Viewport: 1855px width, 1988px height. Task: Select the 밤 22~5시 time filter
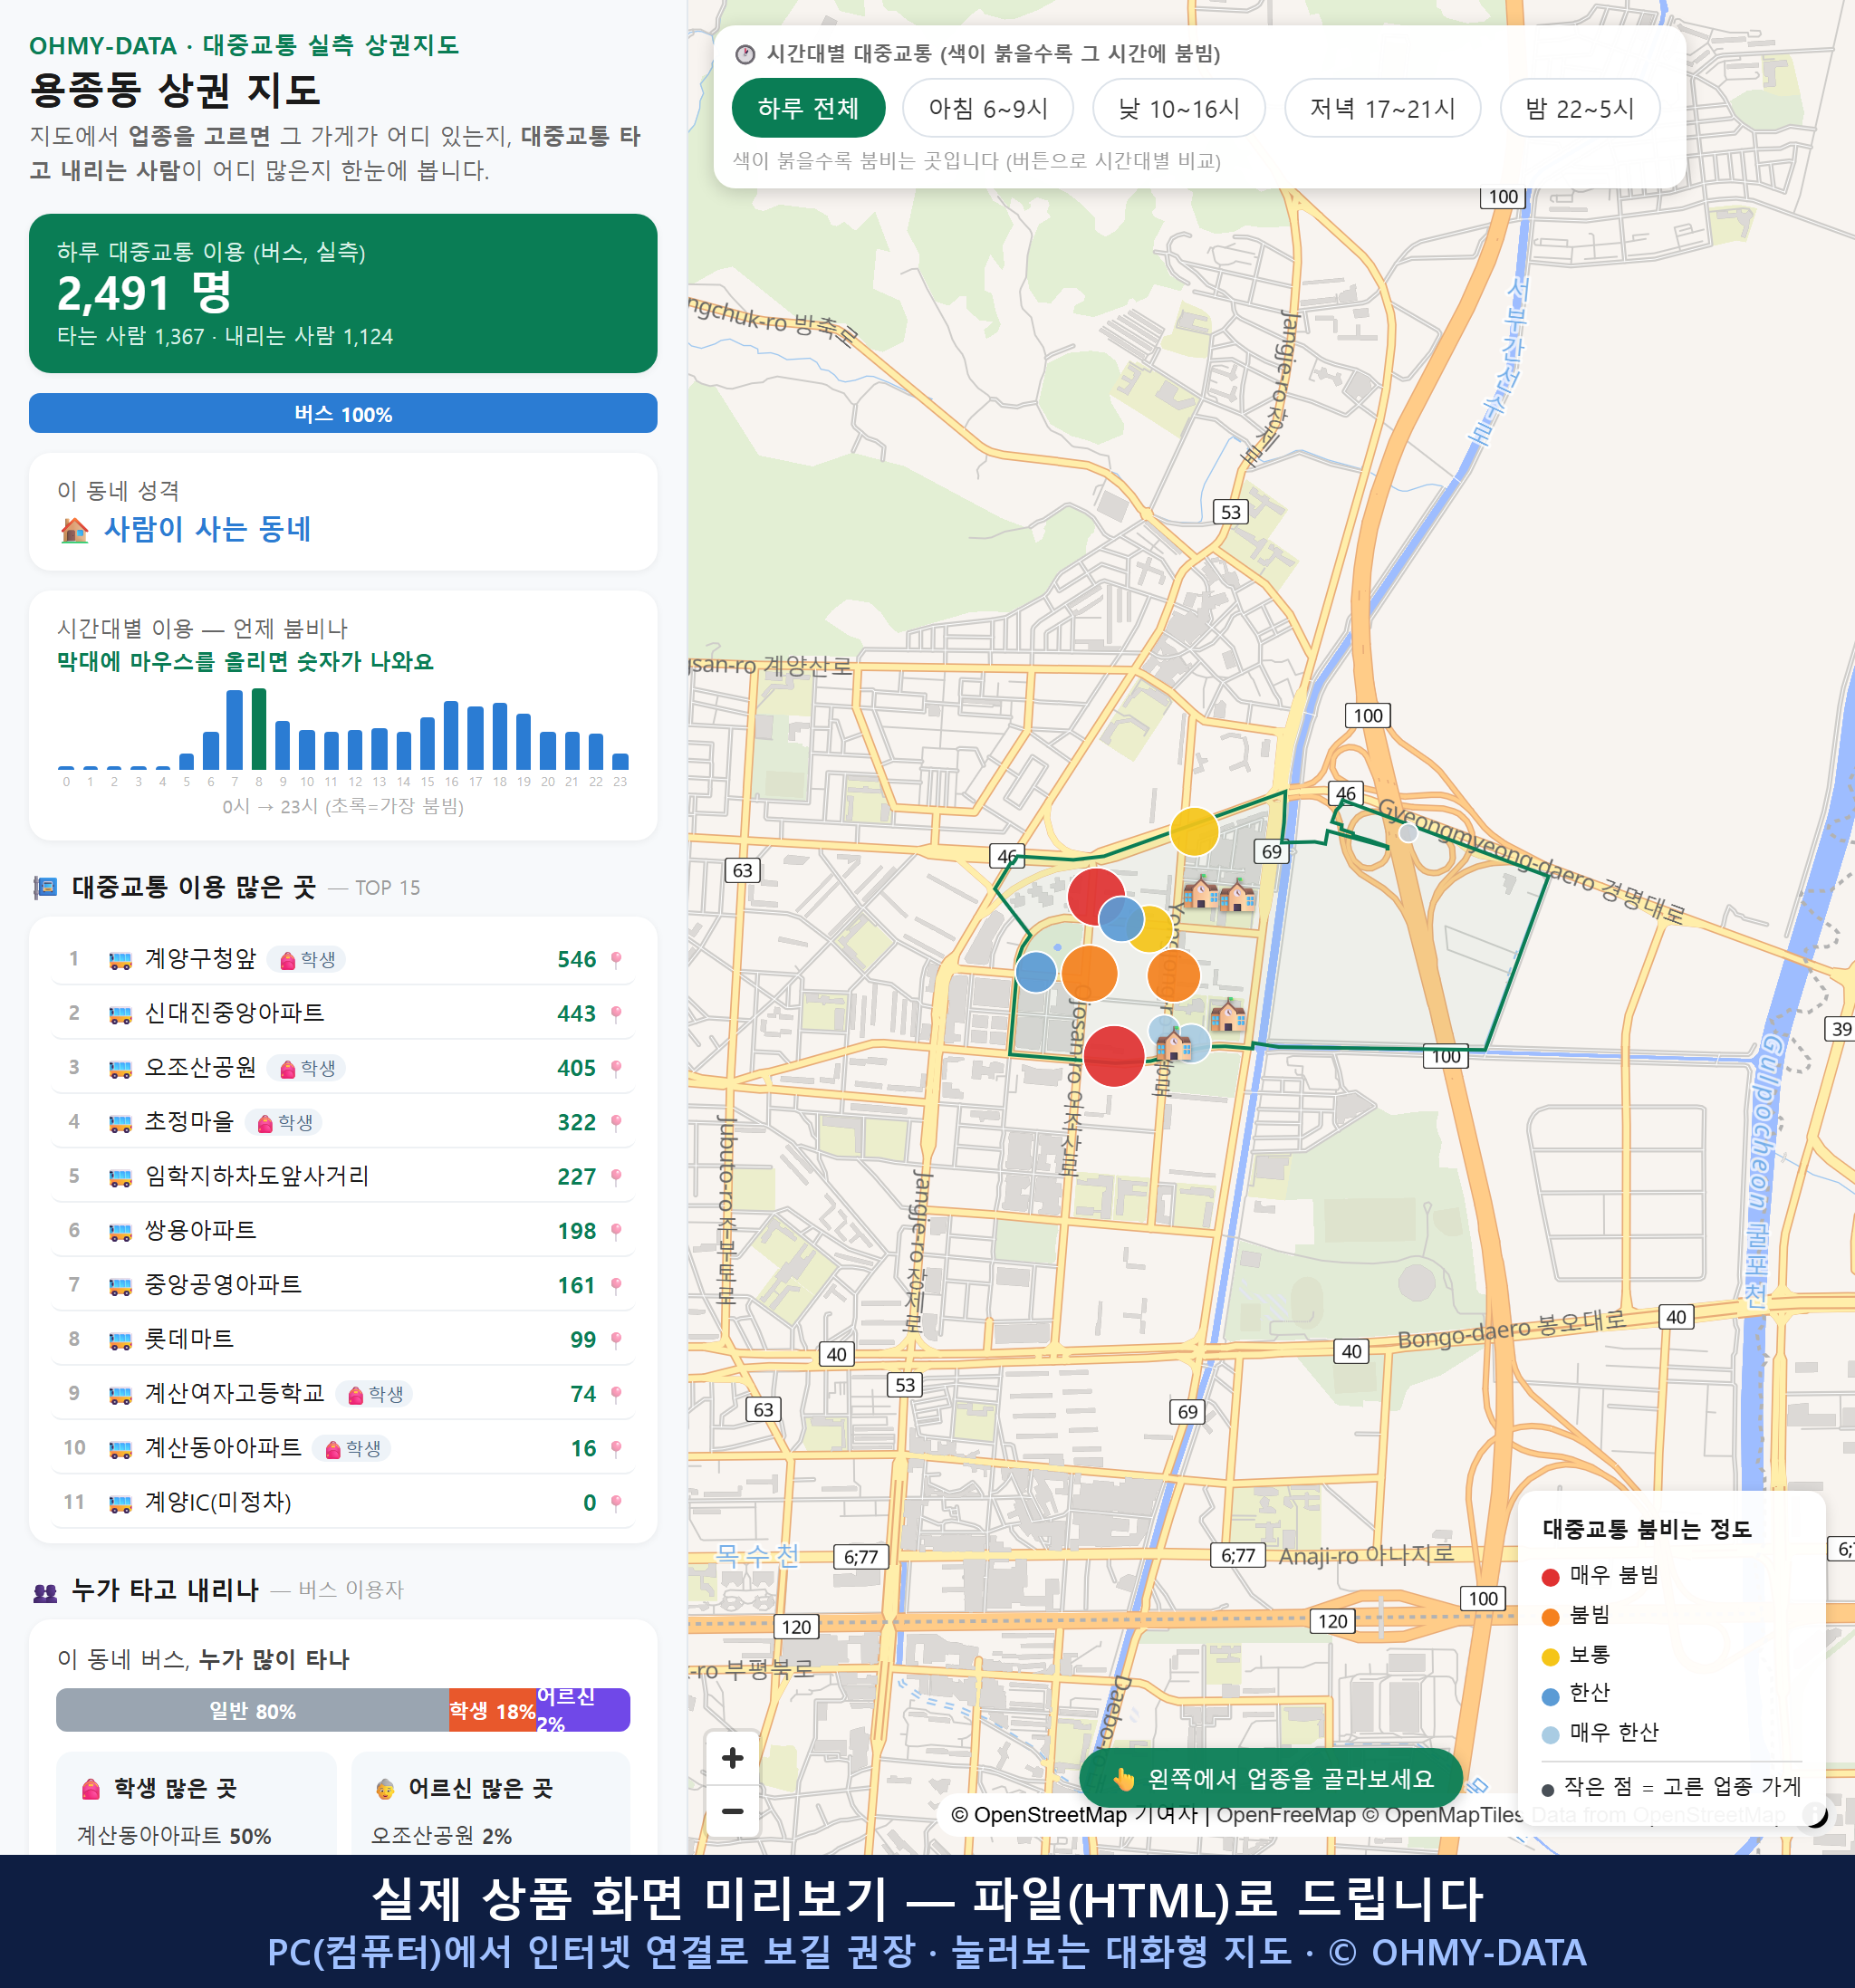click(1579, 108)
